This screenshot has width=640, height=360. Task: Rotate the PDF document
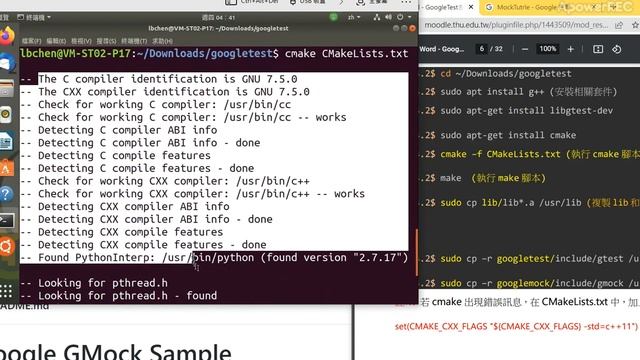(617, 49)
